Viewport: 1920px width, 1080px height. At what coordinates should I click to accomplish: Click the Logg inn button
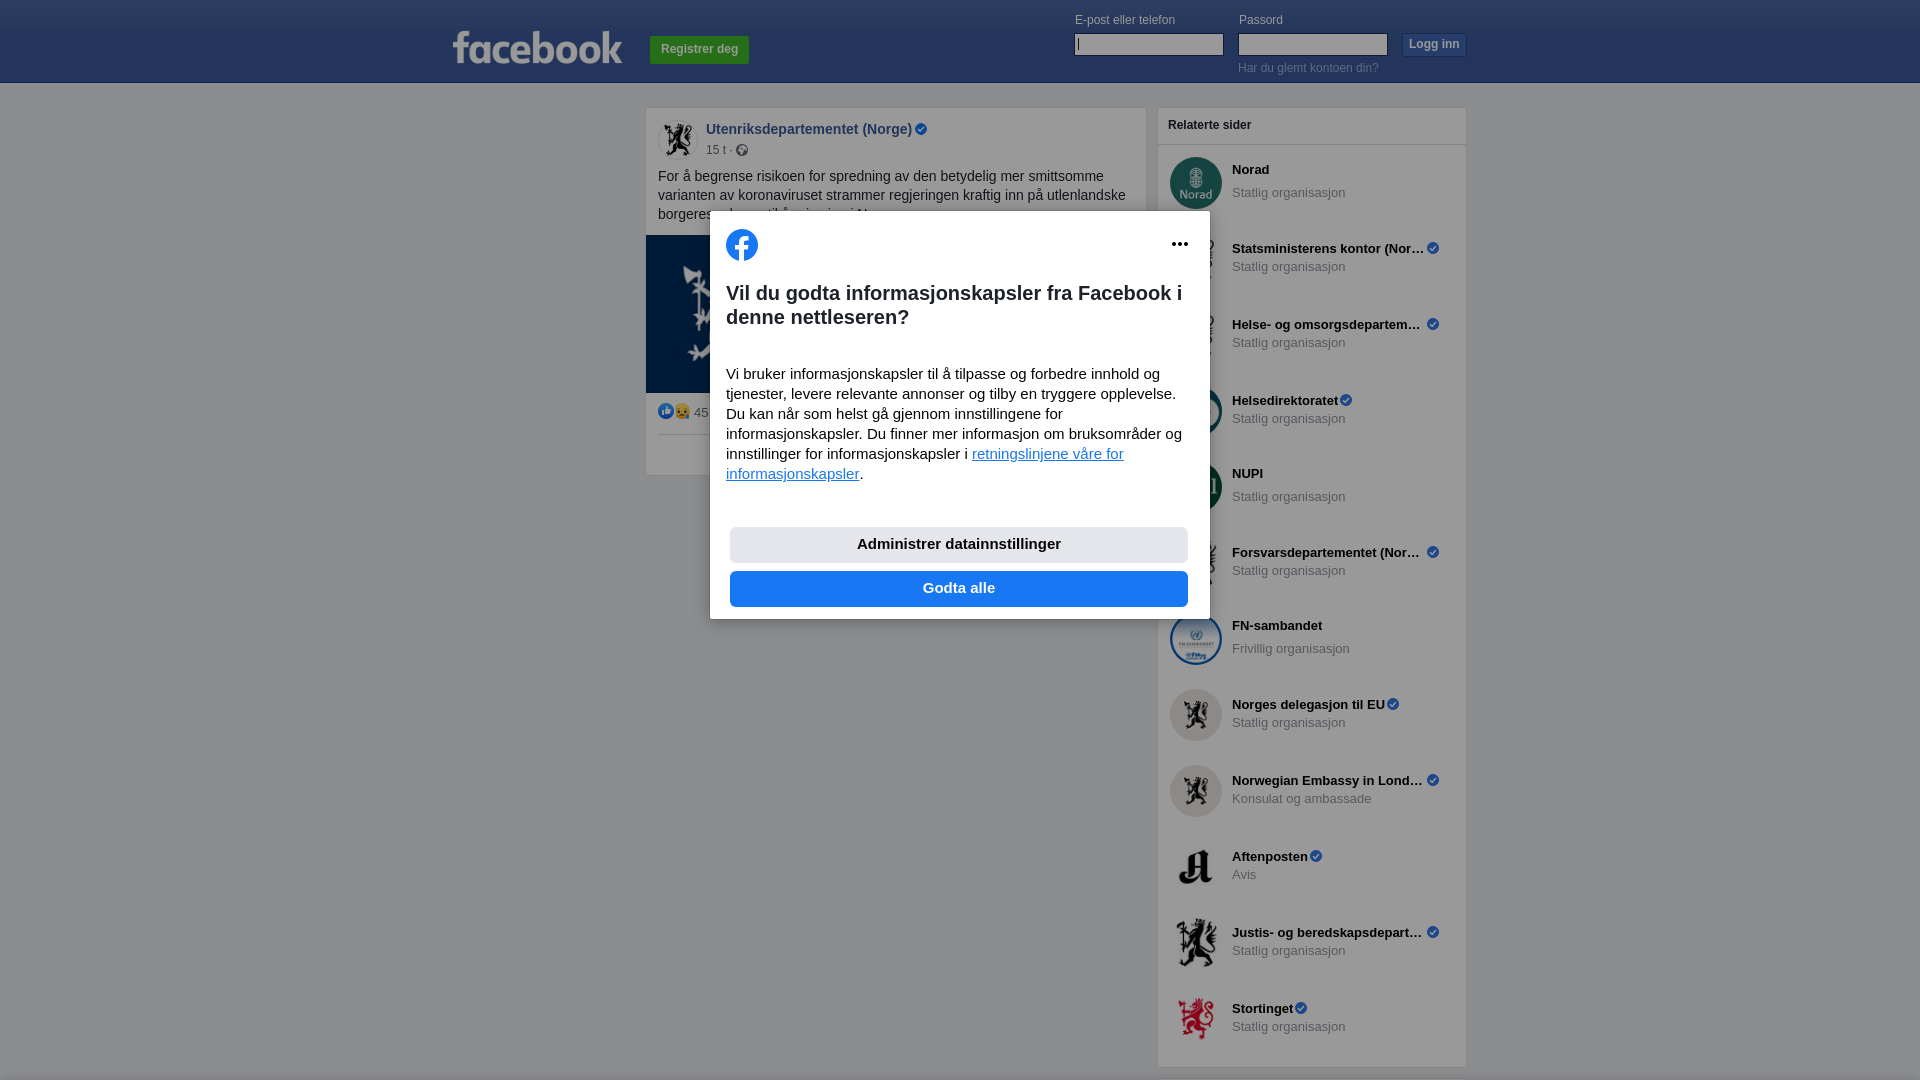(1434, 45)
